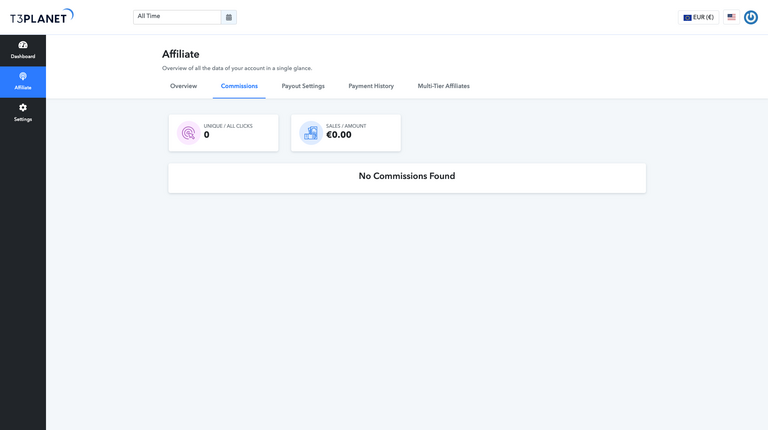768x430 pixels.
Task: Click the Unique / All Clicks count value
Action: click(x=207, y=135)
